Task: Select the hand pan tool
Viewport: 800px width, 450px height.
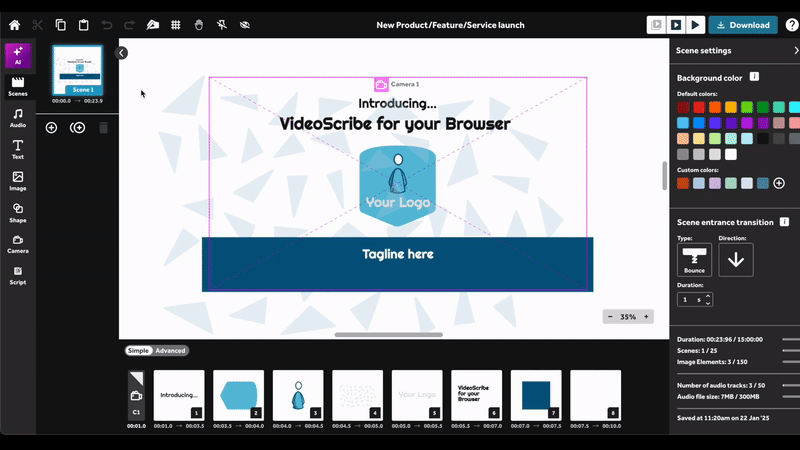Action: (x=198, y=25)
